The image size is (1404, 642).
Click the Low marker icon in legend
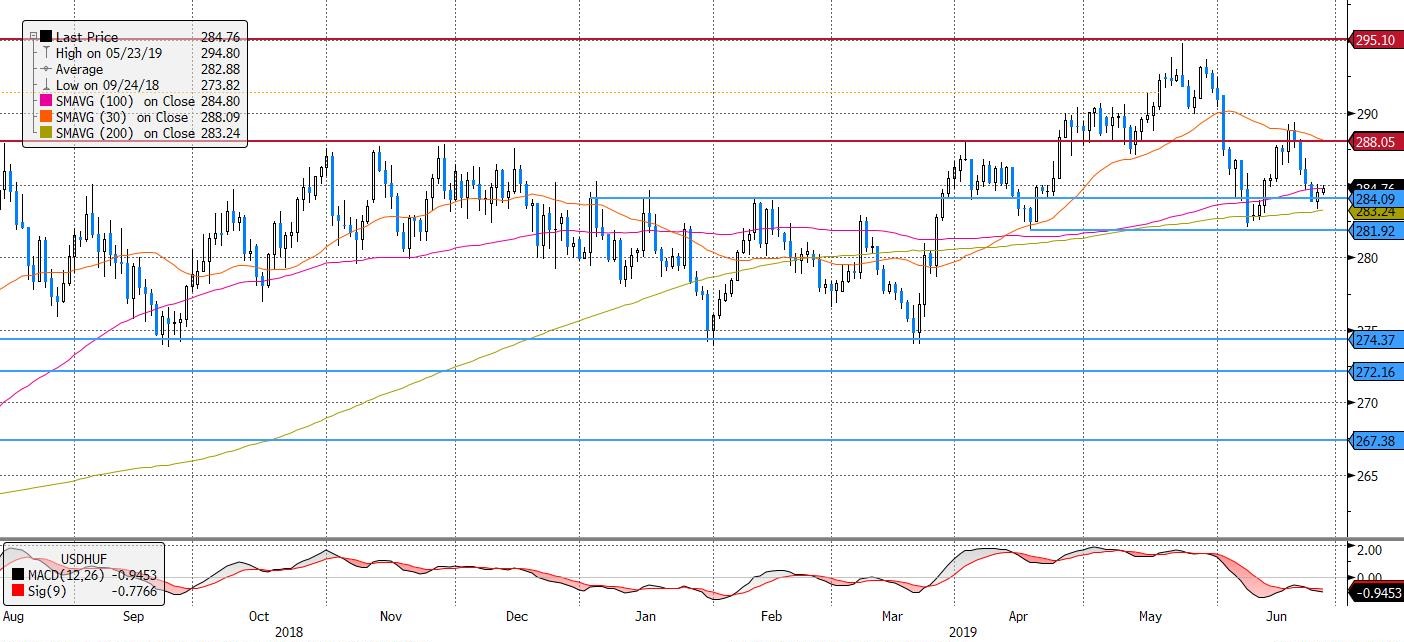click(46, 85)
